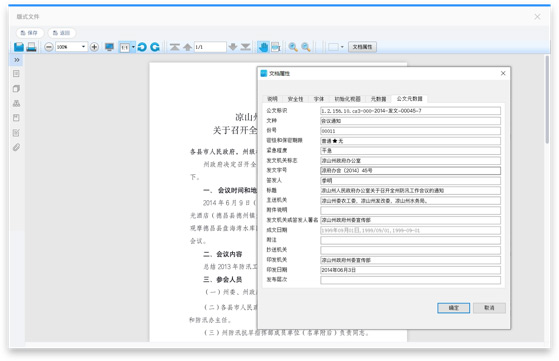Viewport: 559px width, 361px height.
Task: Select the 公文元数据 tab
Action: click(409, 98)
